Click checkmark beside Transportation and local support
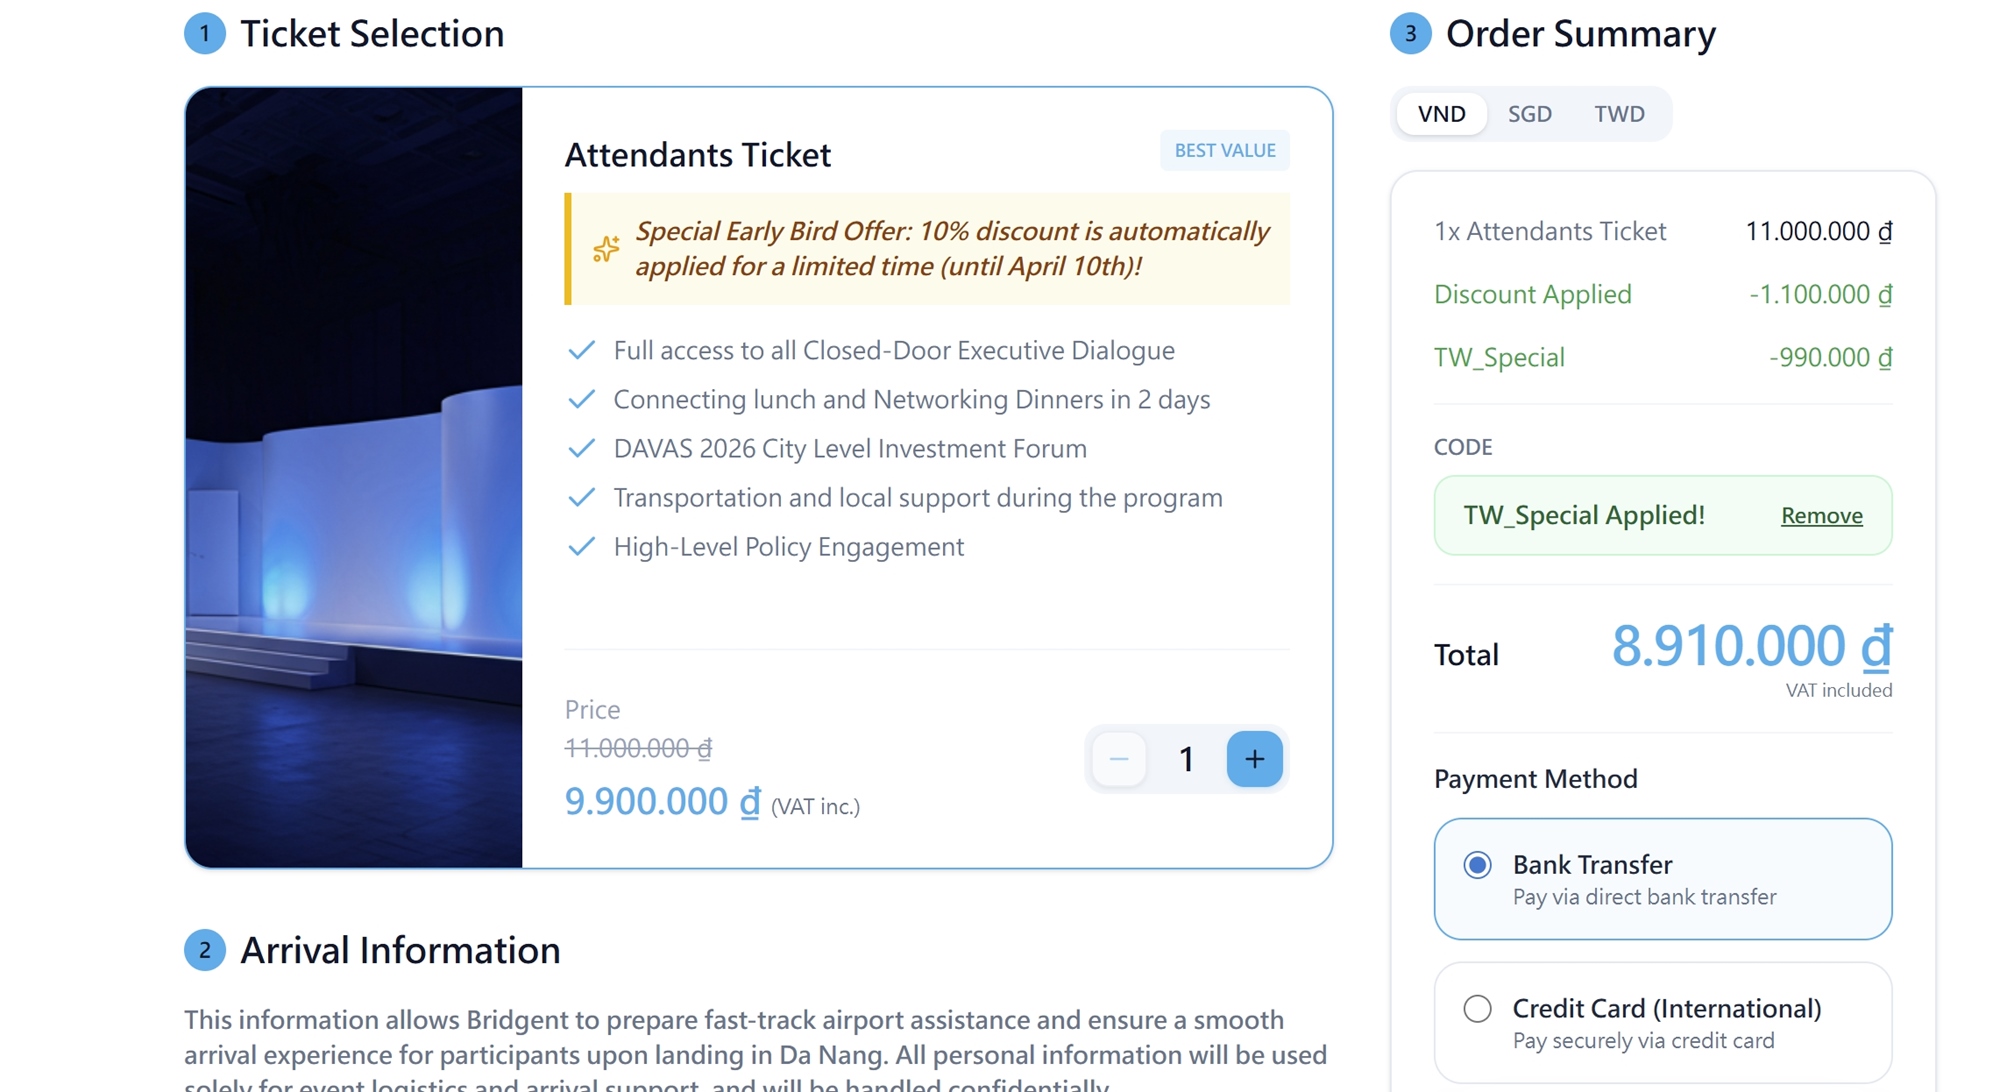The height and width of the screenshot is (1092, 2000). 582,497
